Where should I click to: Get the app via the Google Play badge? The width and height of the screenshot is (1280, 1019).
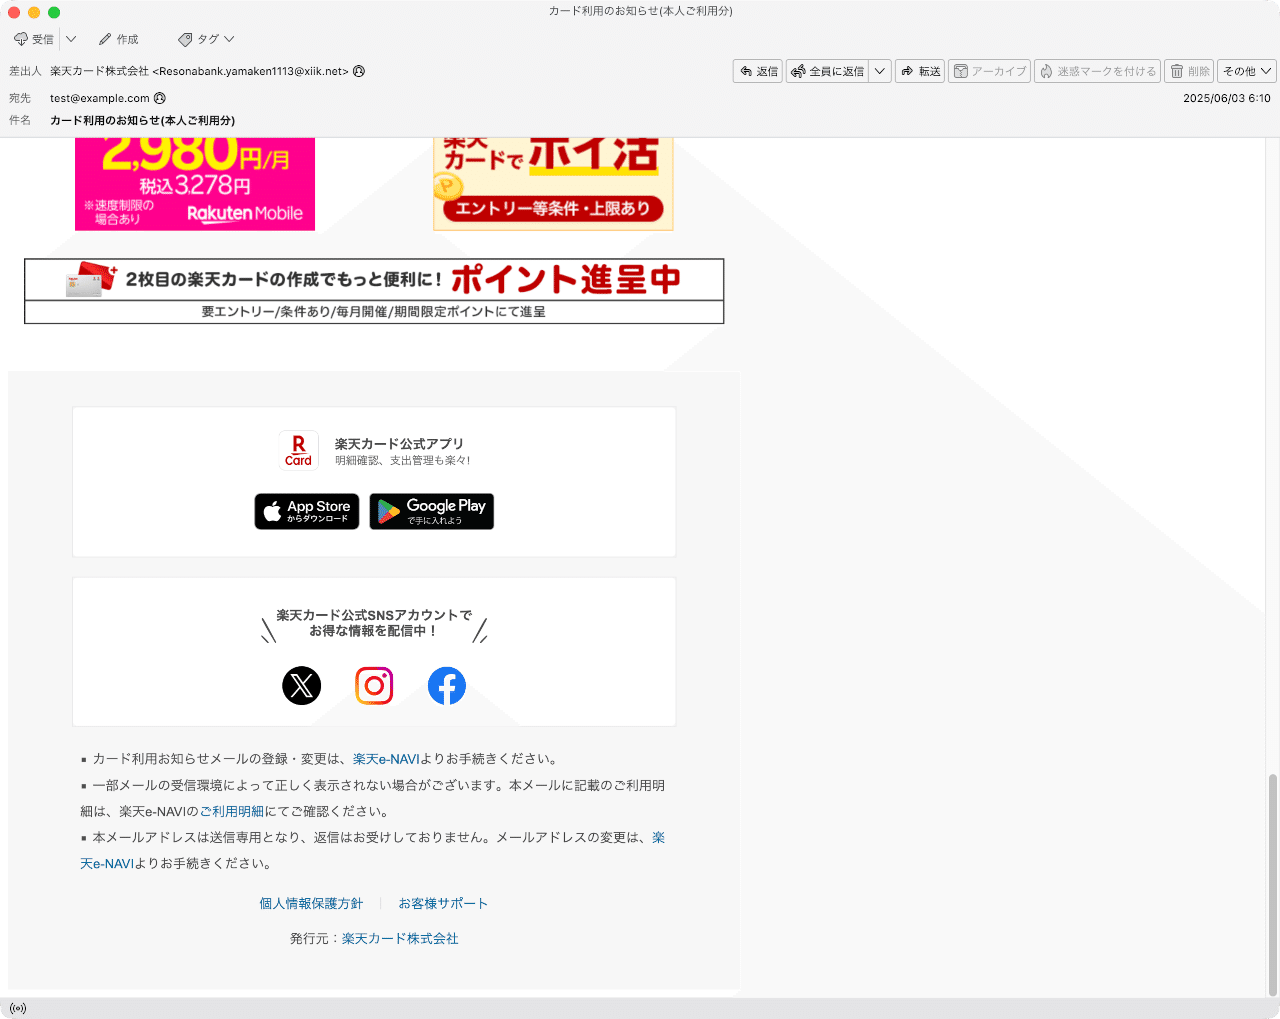(431, 511)
